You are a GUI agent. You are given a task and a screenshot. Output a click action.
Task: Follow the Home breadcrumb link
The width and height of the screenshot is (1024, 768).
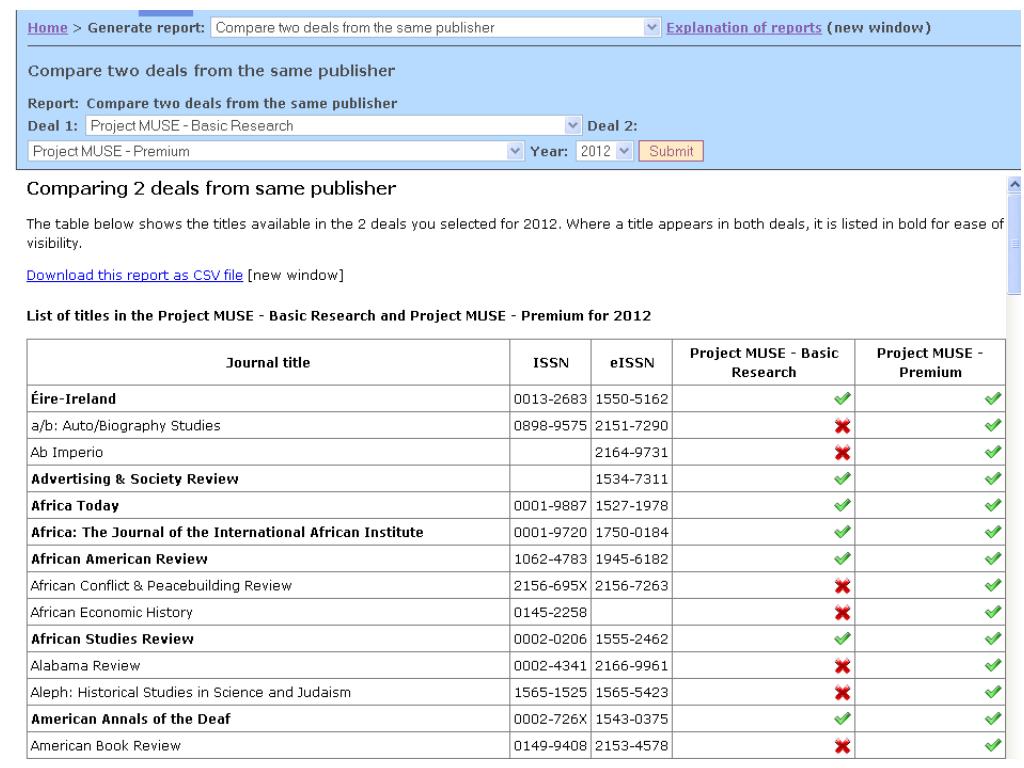[x=48, y=27]
